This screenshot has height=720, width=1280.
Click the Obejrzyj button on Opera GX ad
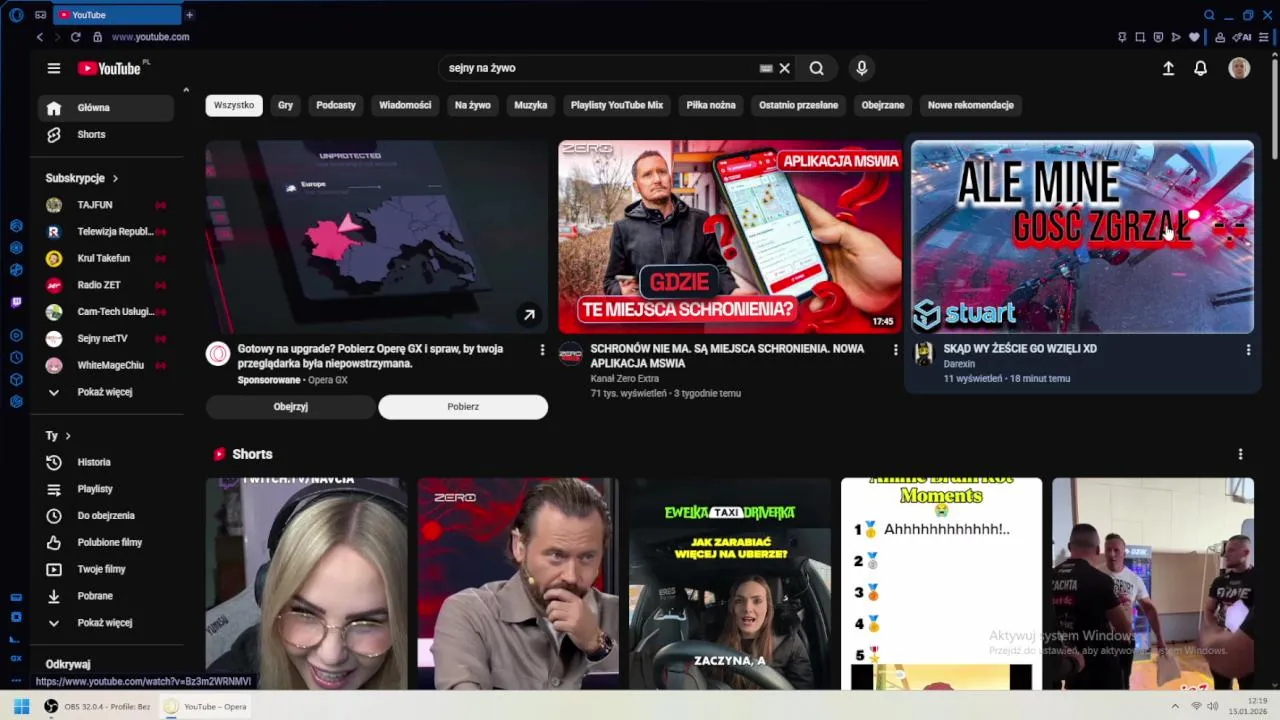click(291, 407)
